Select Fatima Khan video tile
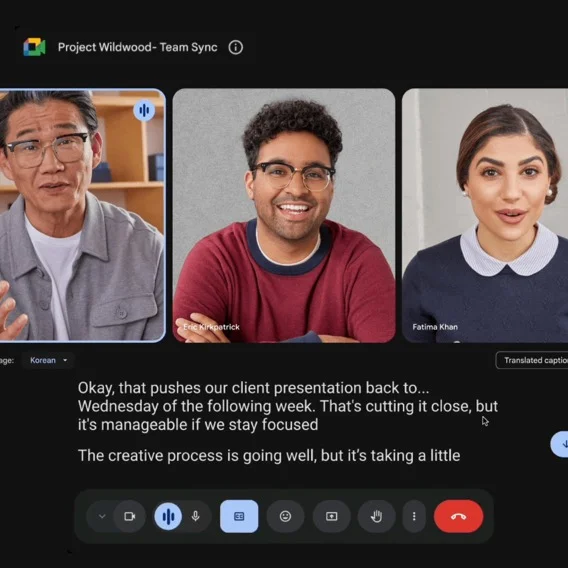The height and width of the screenshot is (568, 568). [x=485, y=216]
